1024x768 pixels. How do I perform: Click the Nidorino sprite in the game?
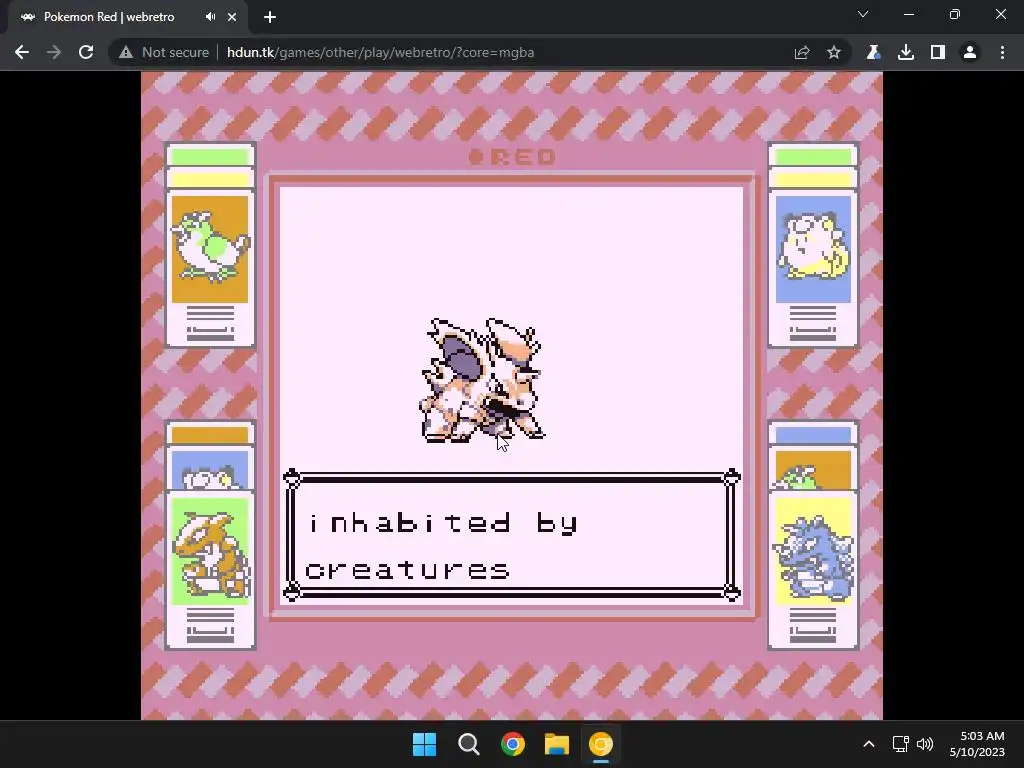[x=482, y=380]
